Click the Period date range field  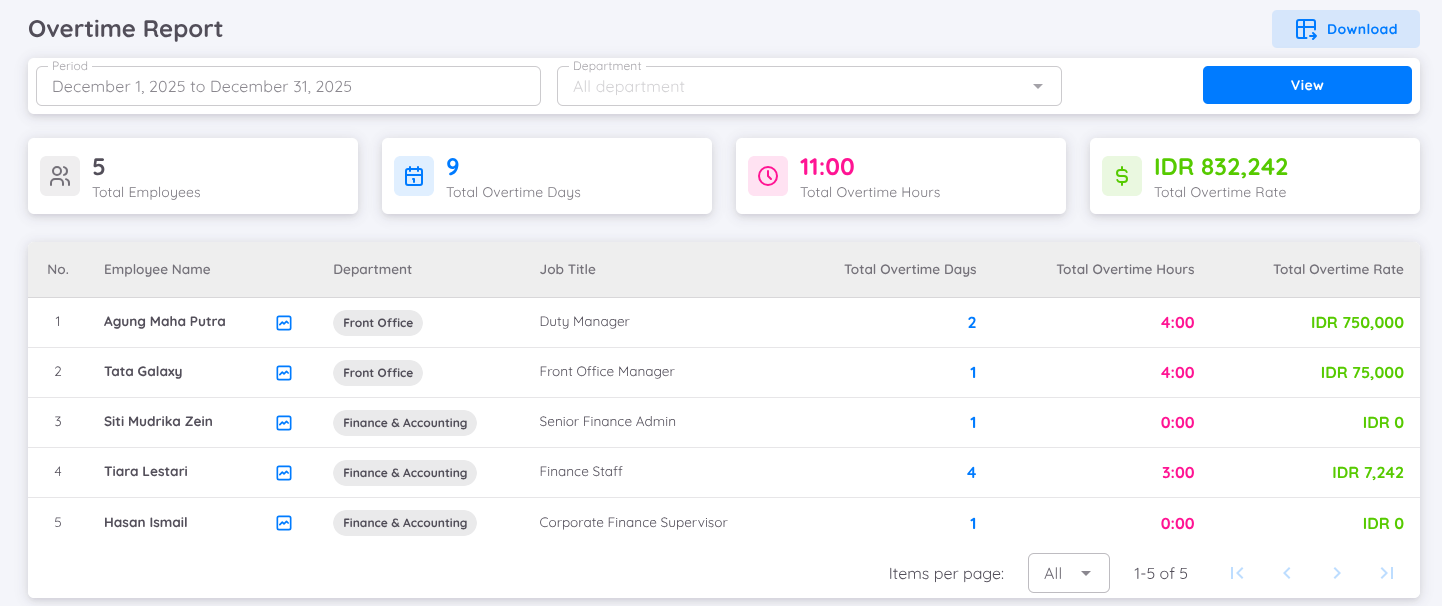coord(288,86)
